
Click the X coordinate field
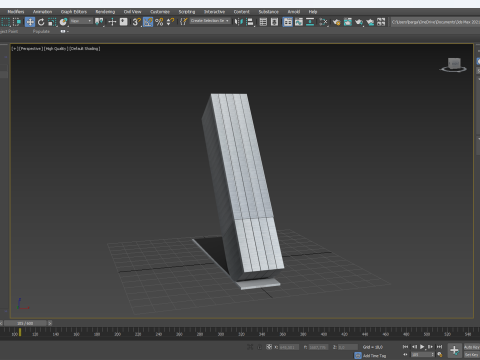[x=289, y=347]
